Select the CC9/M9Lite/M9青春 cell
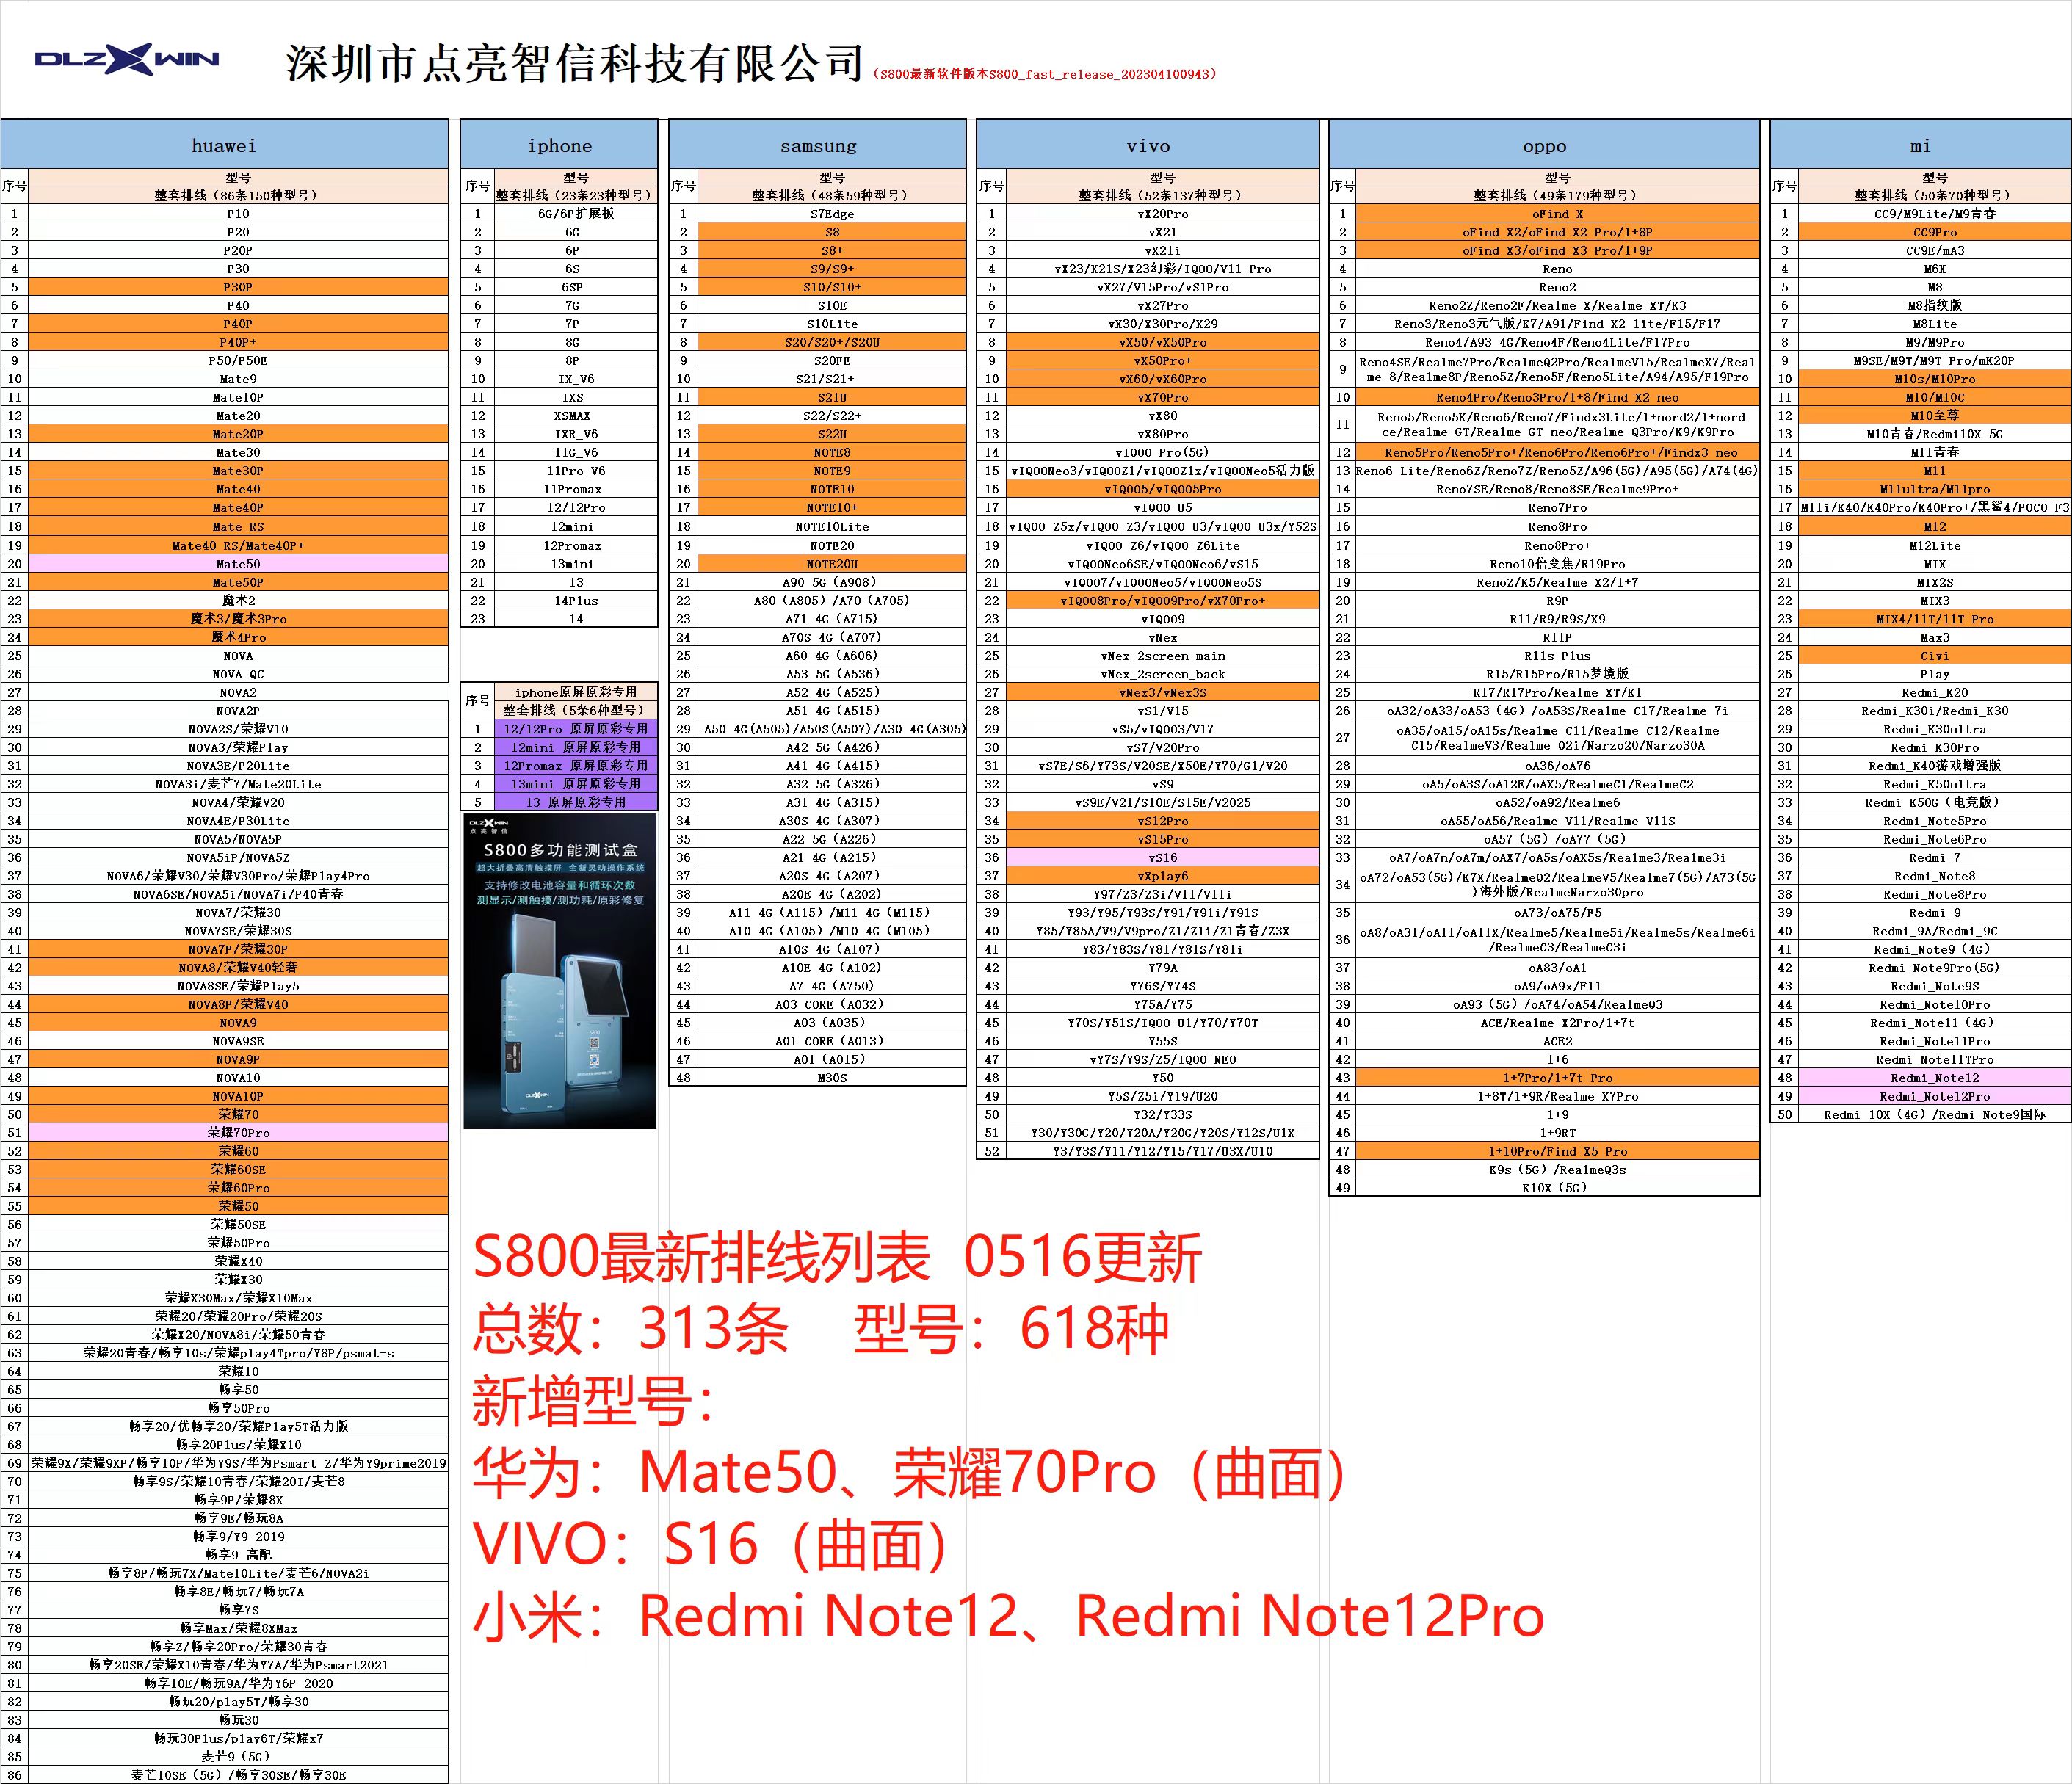Screen dimensions: 2072x1784 tap(1935, 213)
